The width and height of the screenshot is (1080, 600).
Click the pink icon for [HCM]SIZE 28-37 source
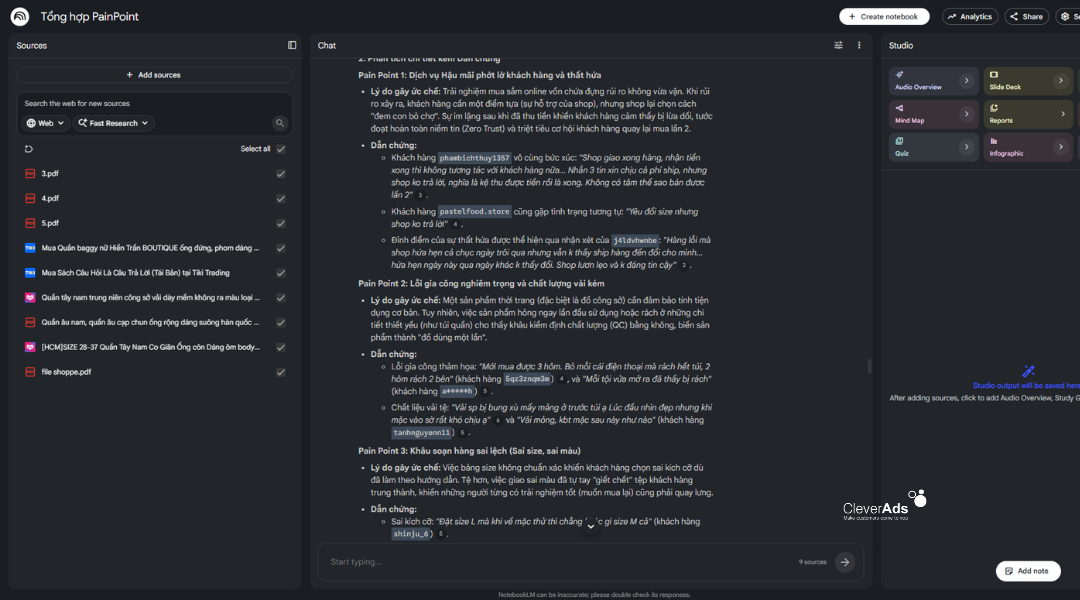[30, 347]
